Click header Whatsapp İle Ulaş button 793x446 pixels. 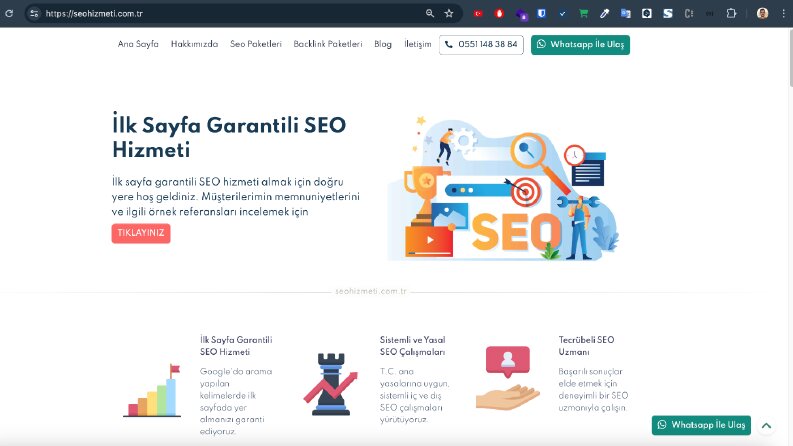(x=580, y=44)
